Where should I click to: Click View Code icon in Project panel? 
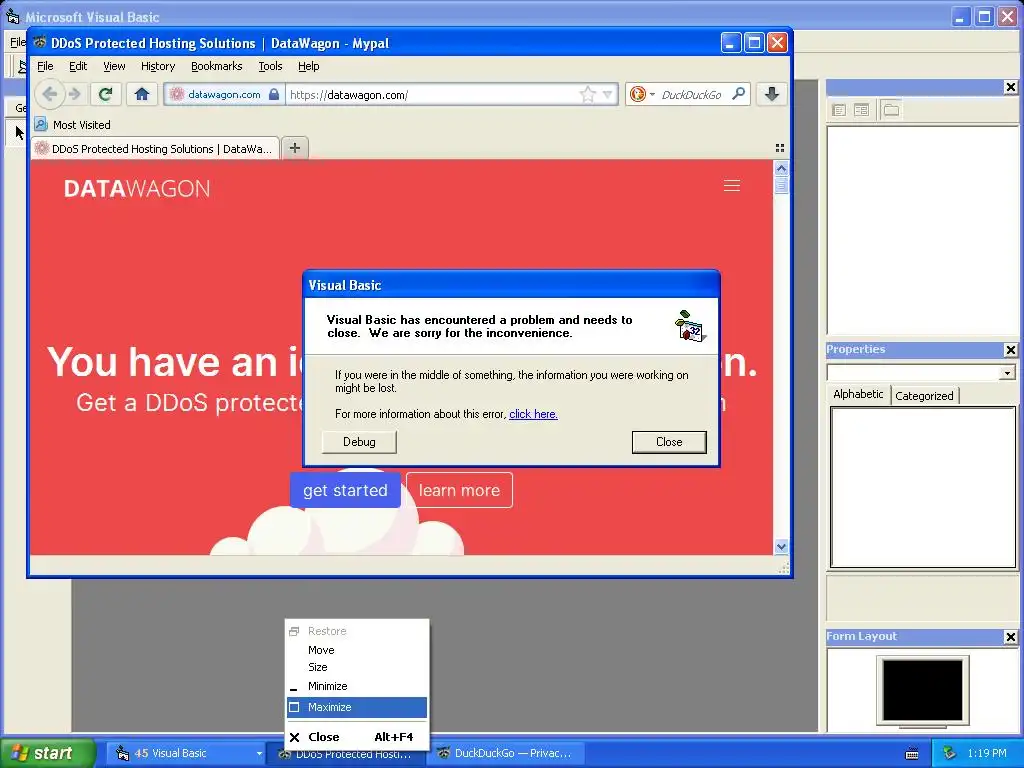[x=839, y=110]
